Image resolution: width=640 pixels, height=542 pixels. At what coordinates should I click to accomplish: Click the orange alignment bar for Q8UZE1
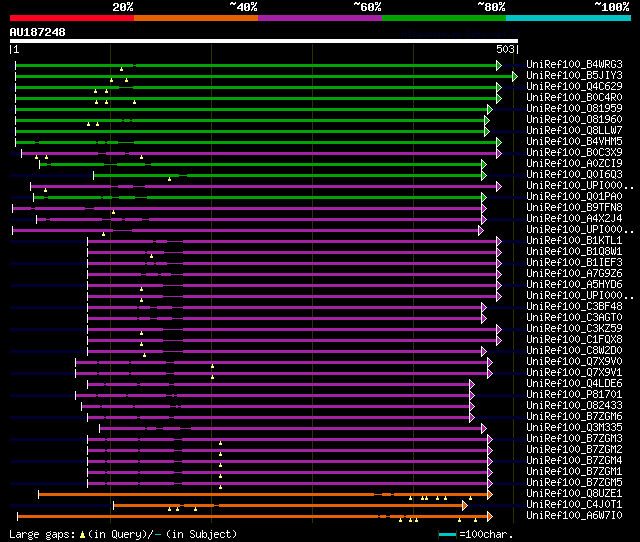click(263, 495)
